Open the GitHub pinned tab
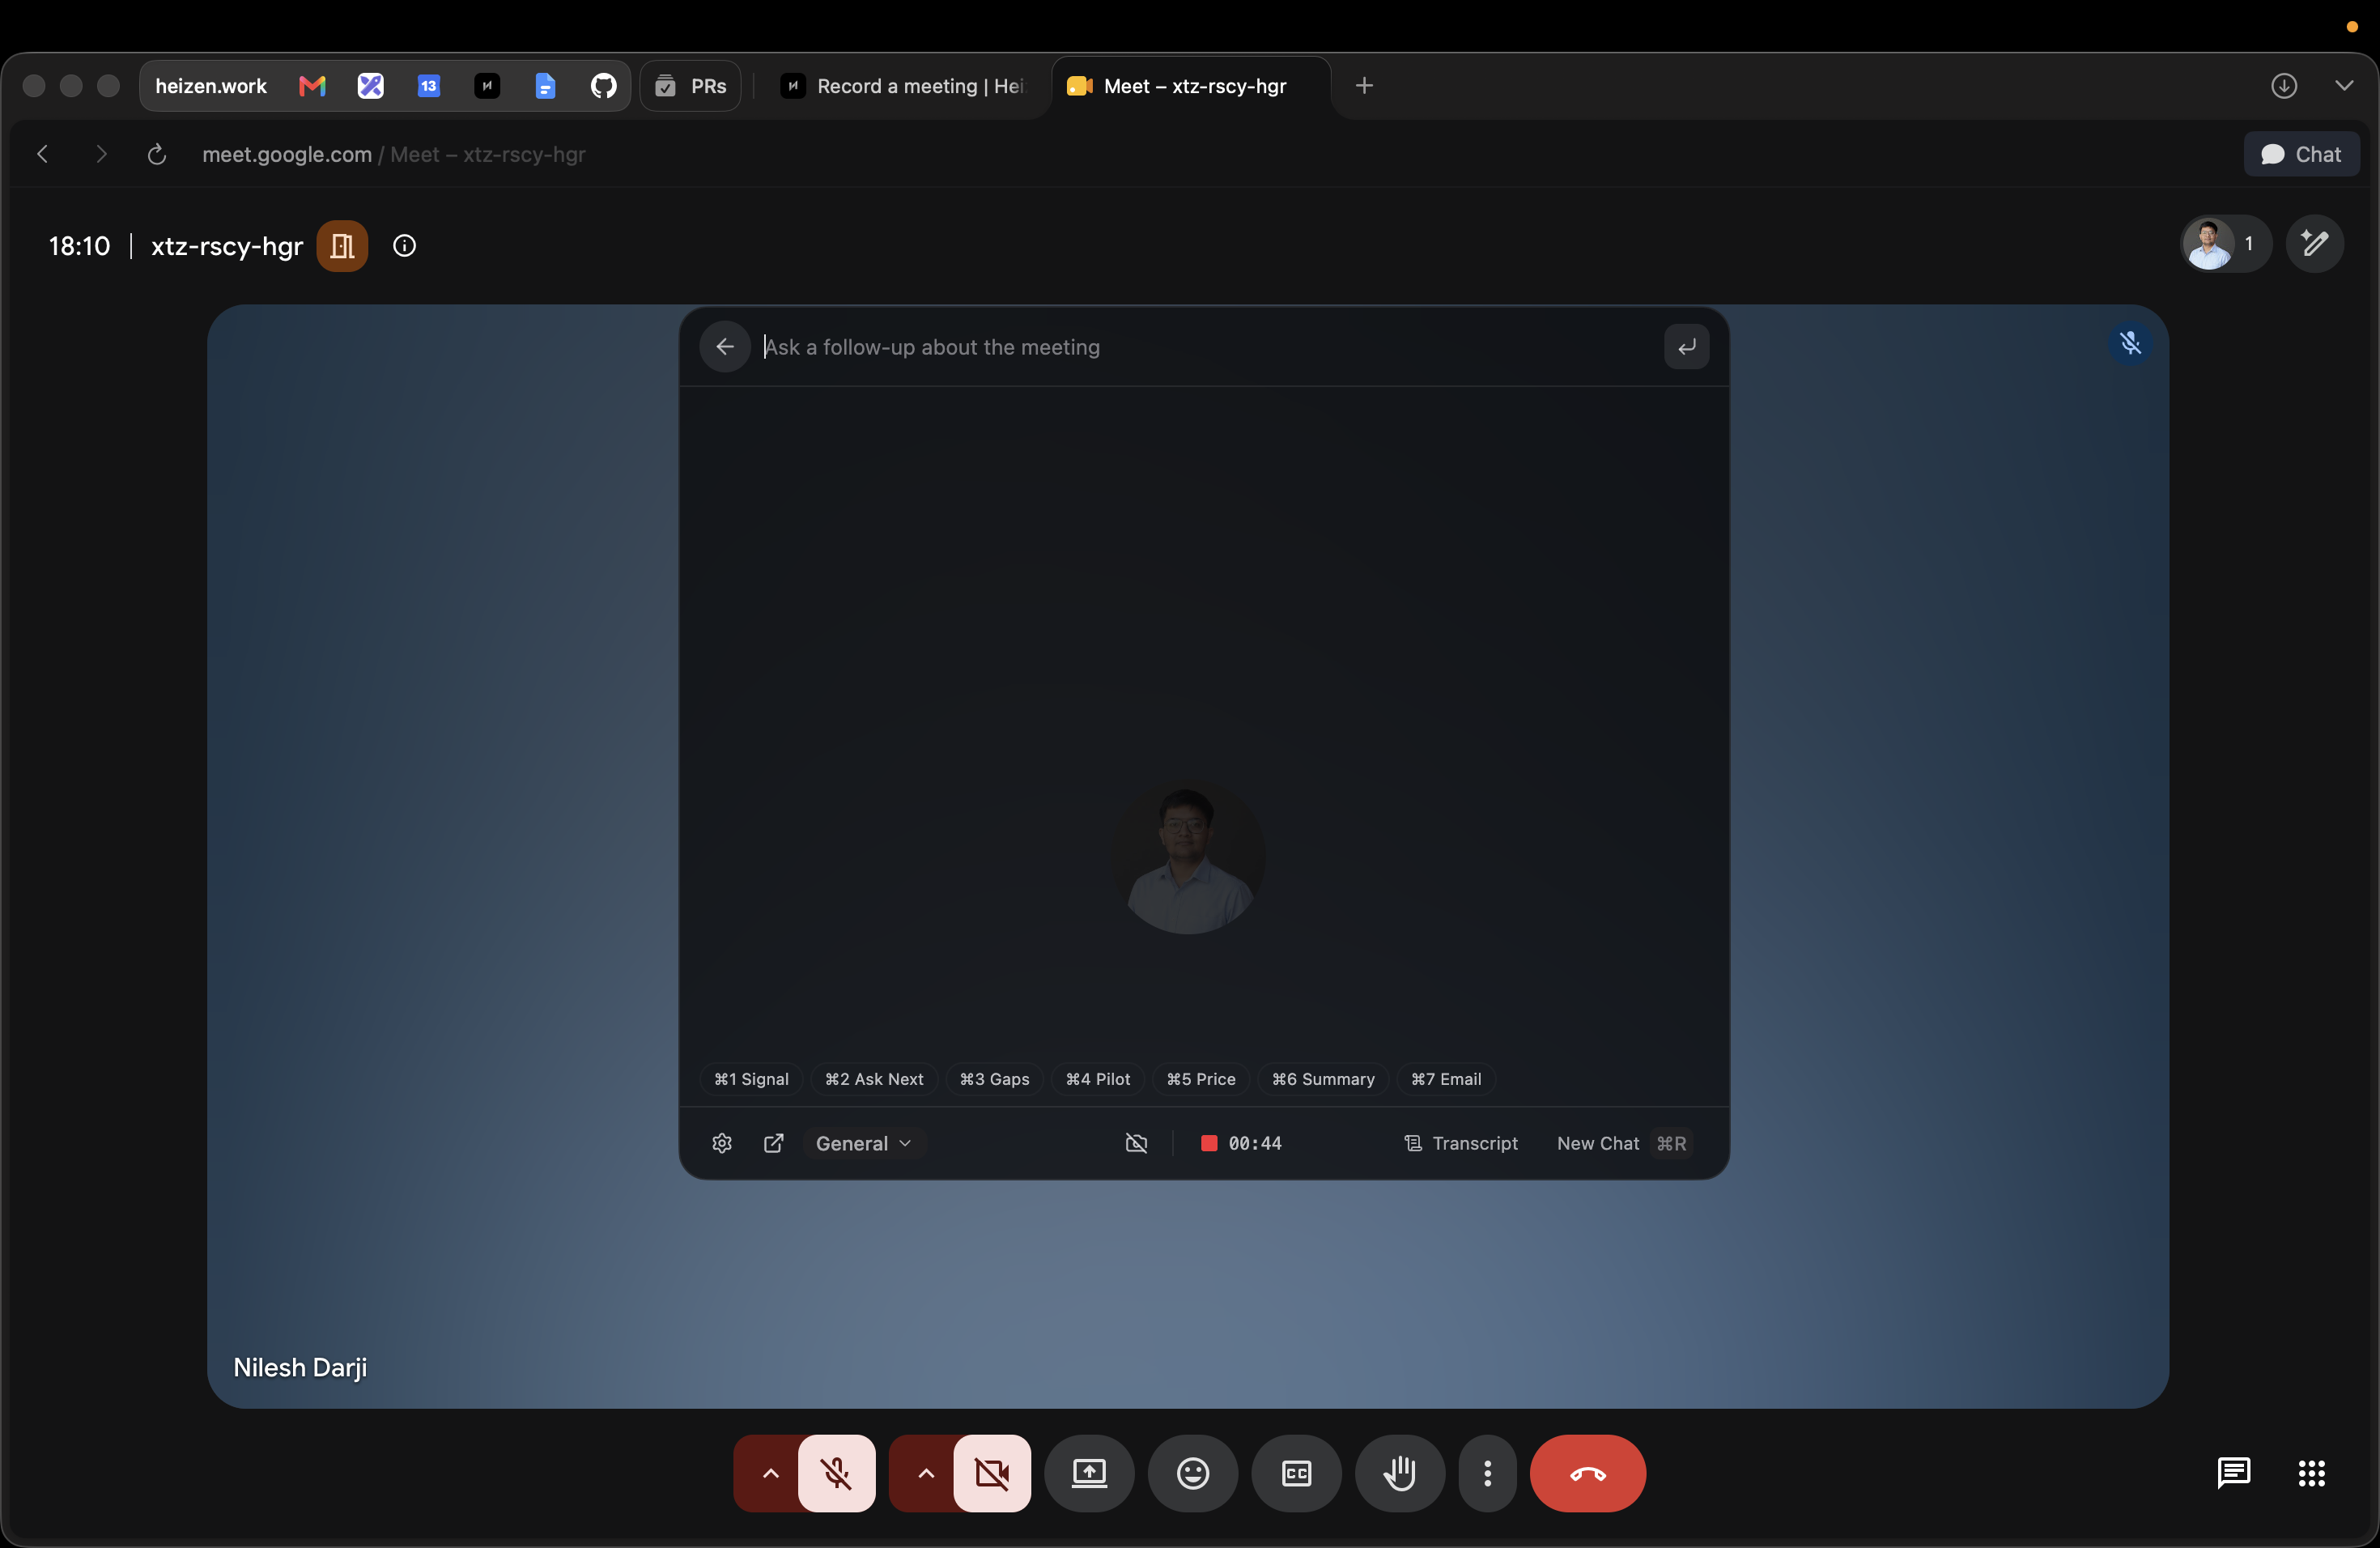Screen dimensions: 2380x1548 click(603, 86)
